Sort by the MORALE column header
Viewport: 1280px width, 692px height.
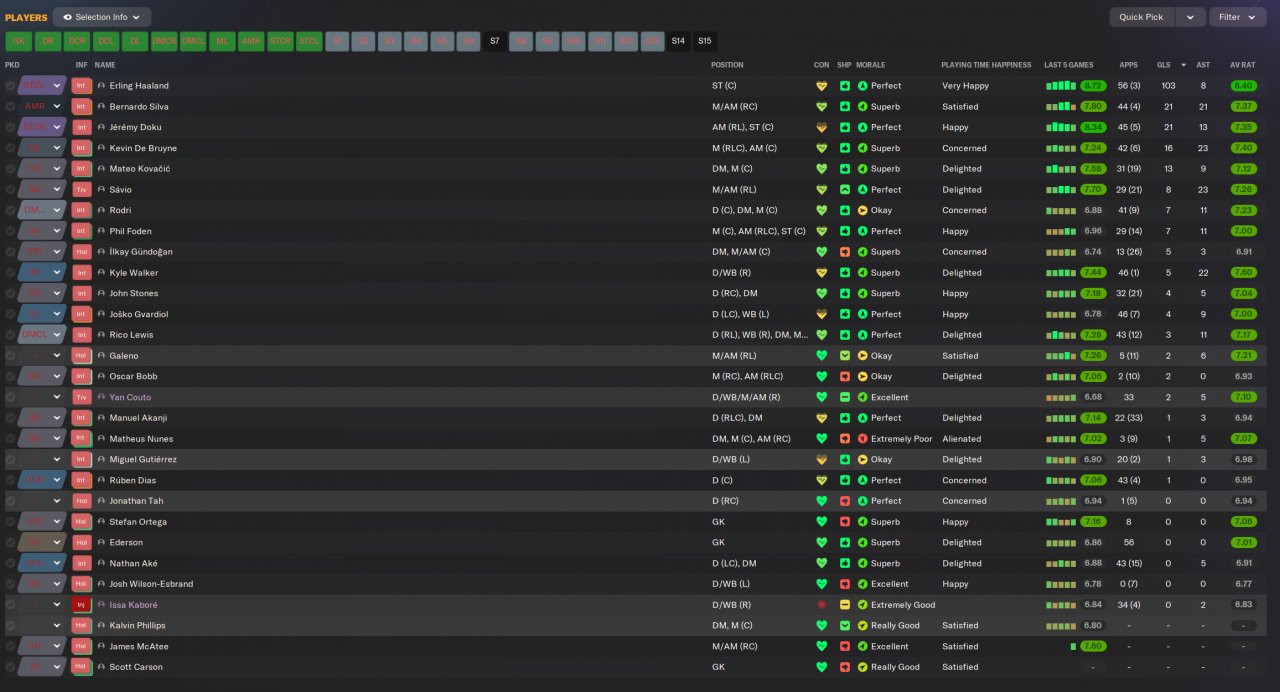(871, 65)
